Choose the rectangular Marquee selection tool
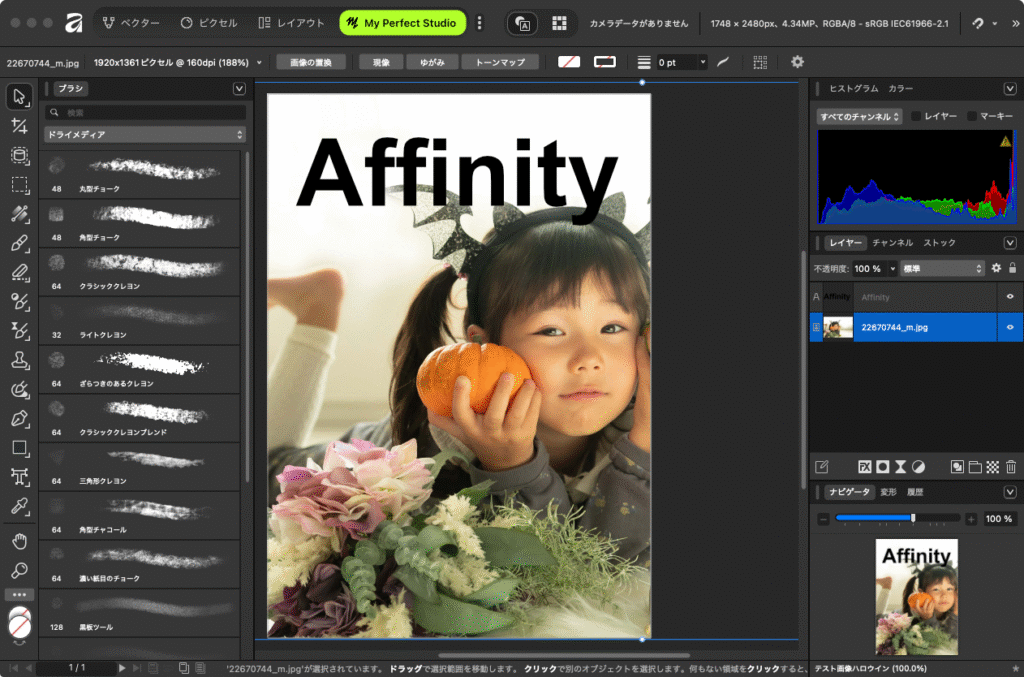The image size is (1024, 677). click(x=19, y=184)
